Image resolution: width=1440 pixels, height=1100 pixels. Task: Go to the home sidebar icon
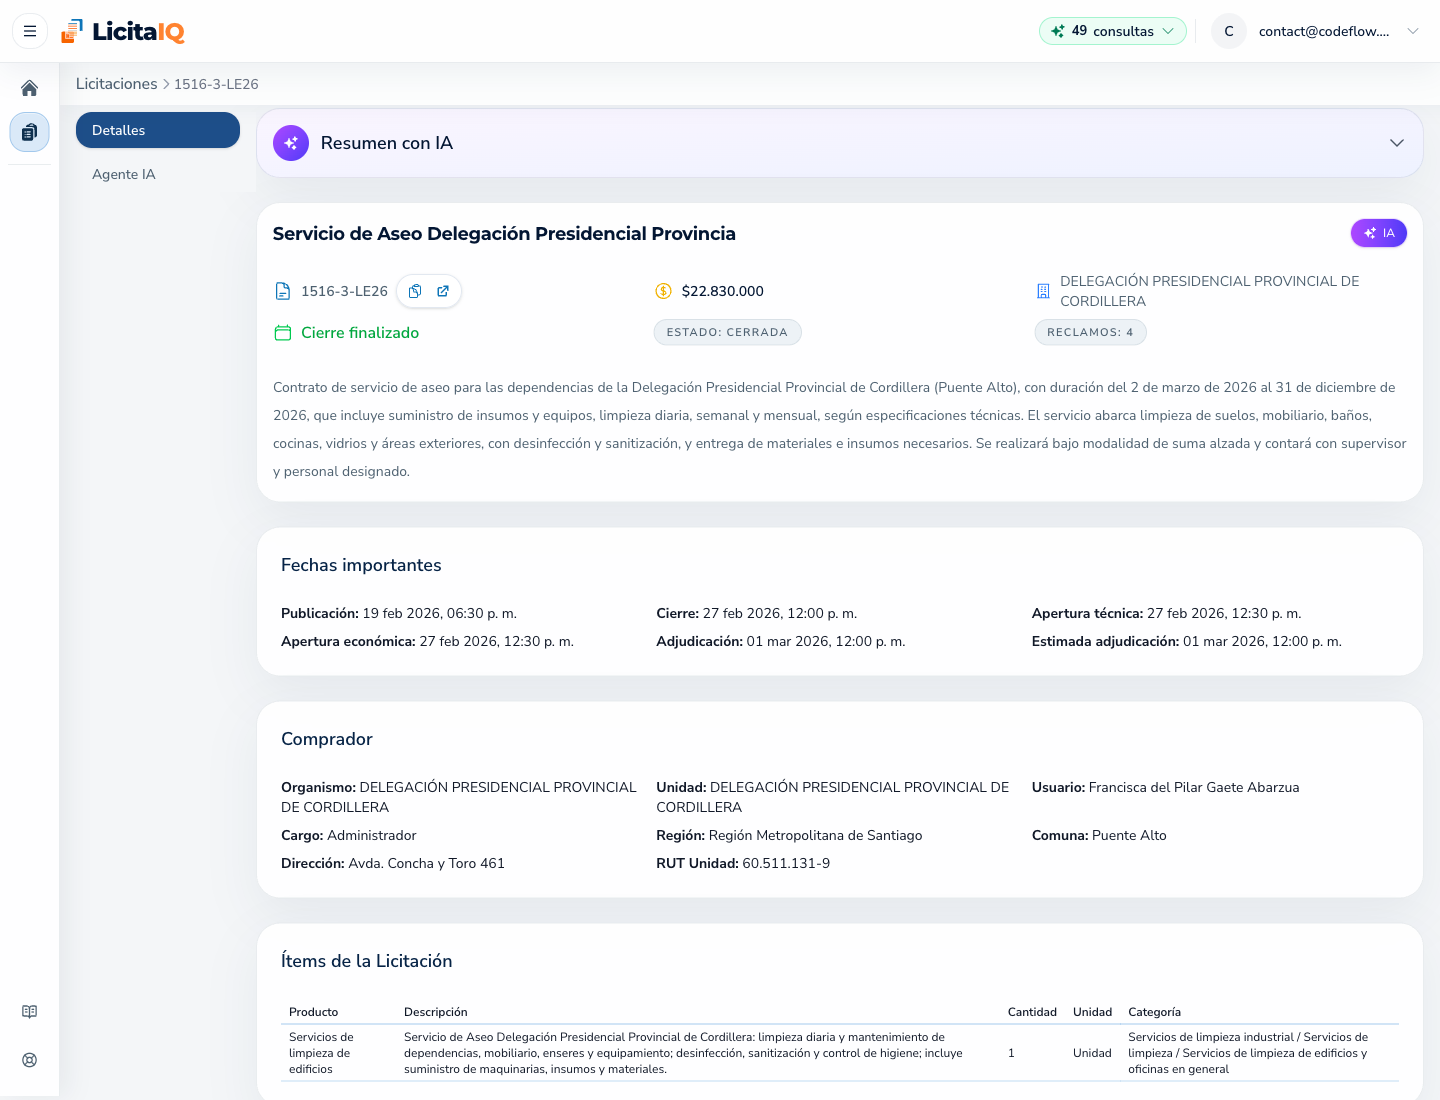[30, 88]
